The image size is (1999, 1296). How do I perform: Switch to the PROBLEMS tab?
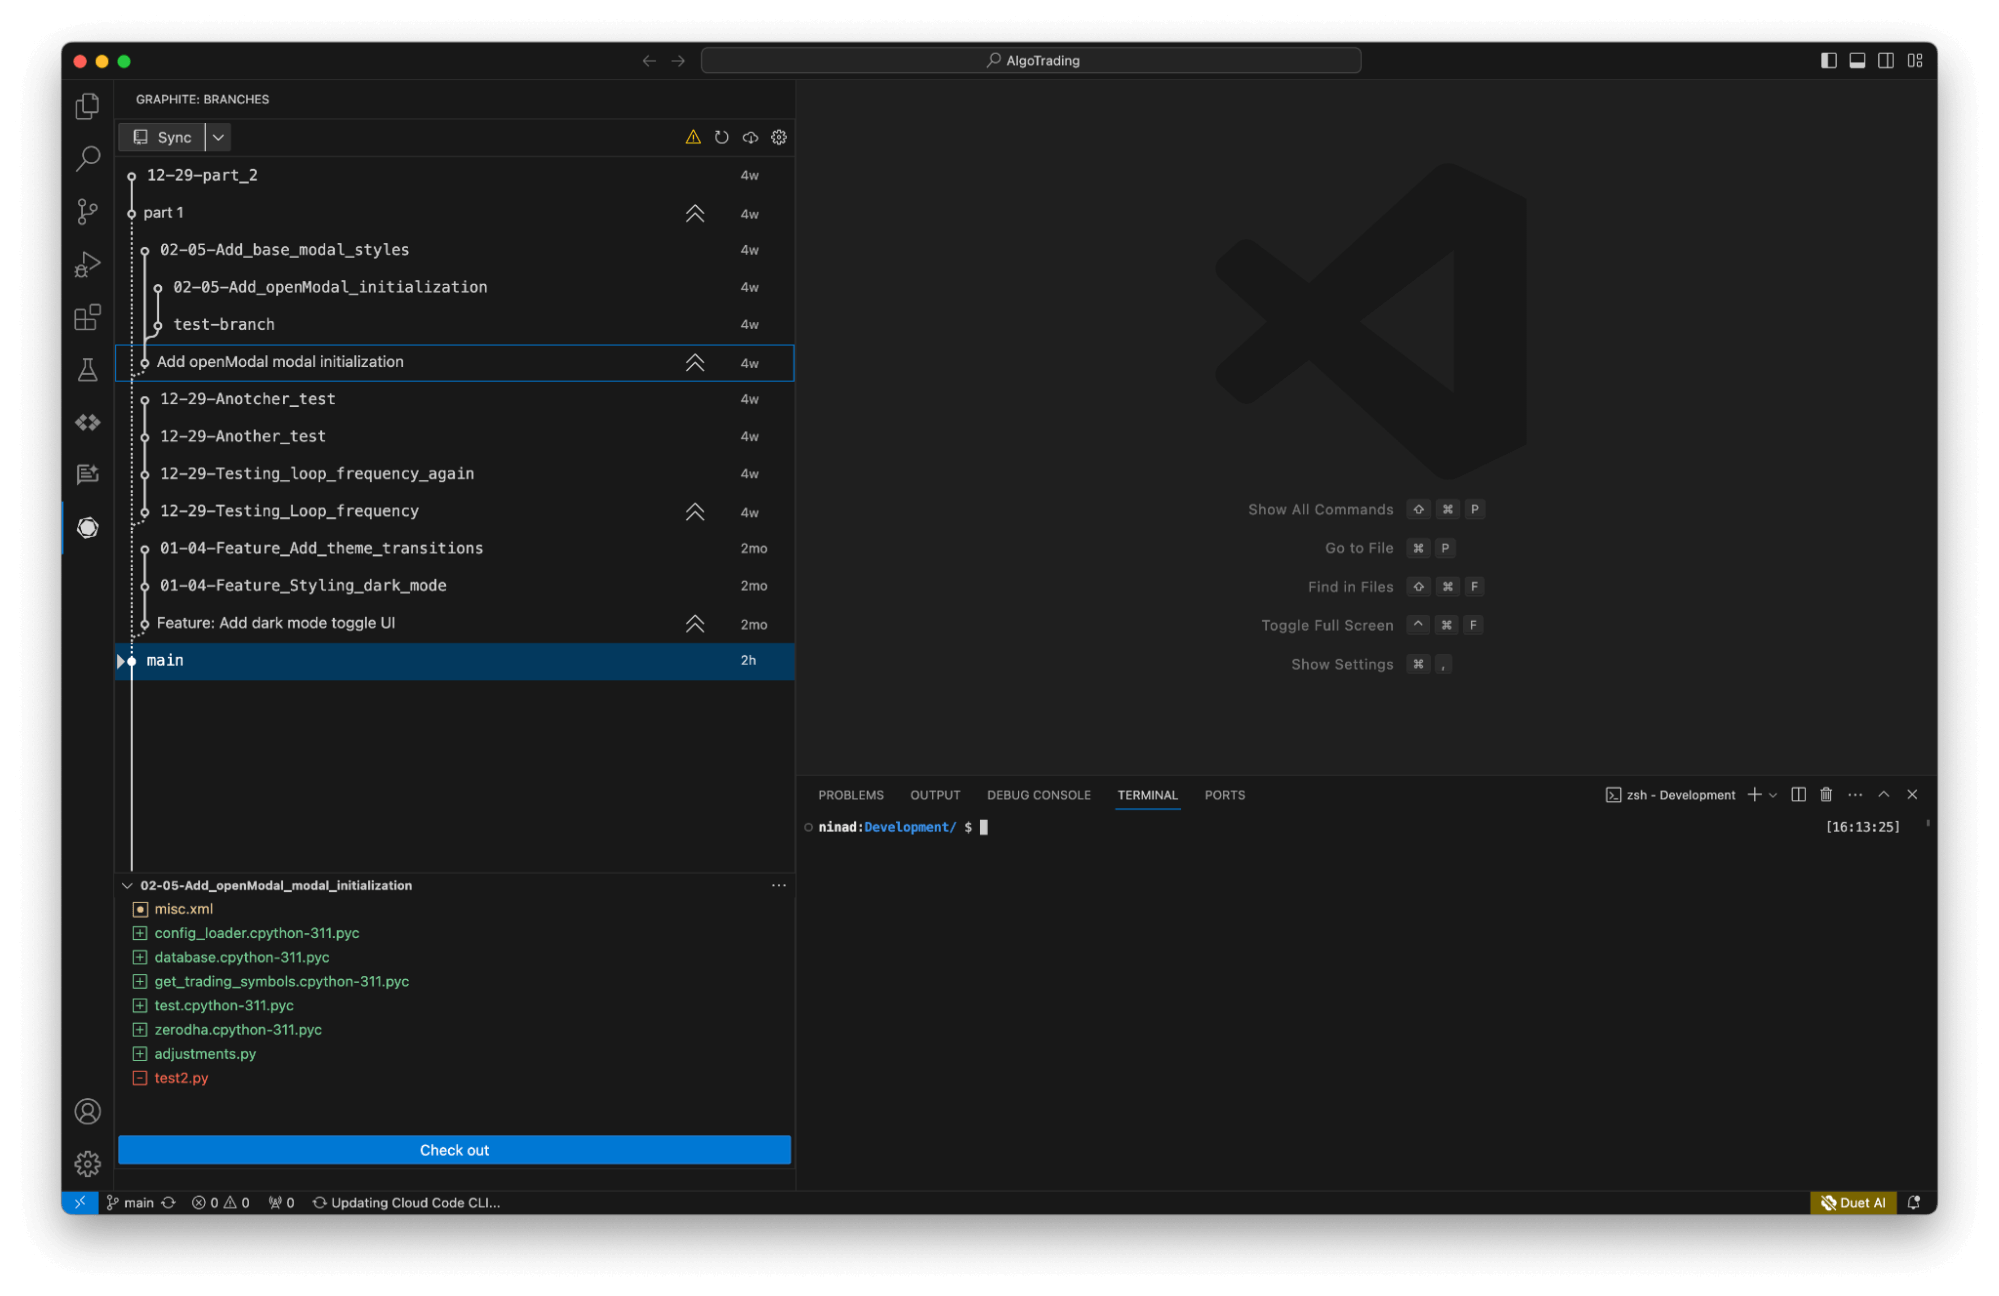tap(850, 794)
